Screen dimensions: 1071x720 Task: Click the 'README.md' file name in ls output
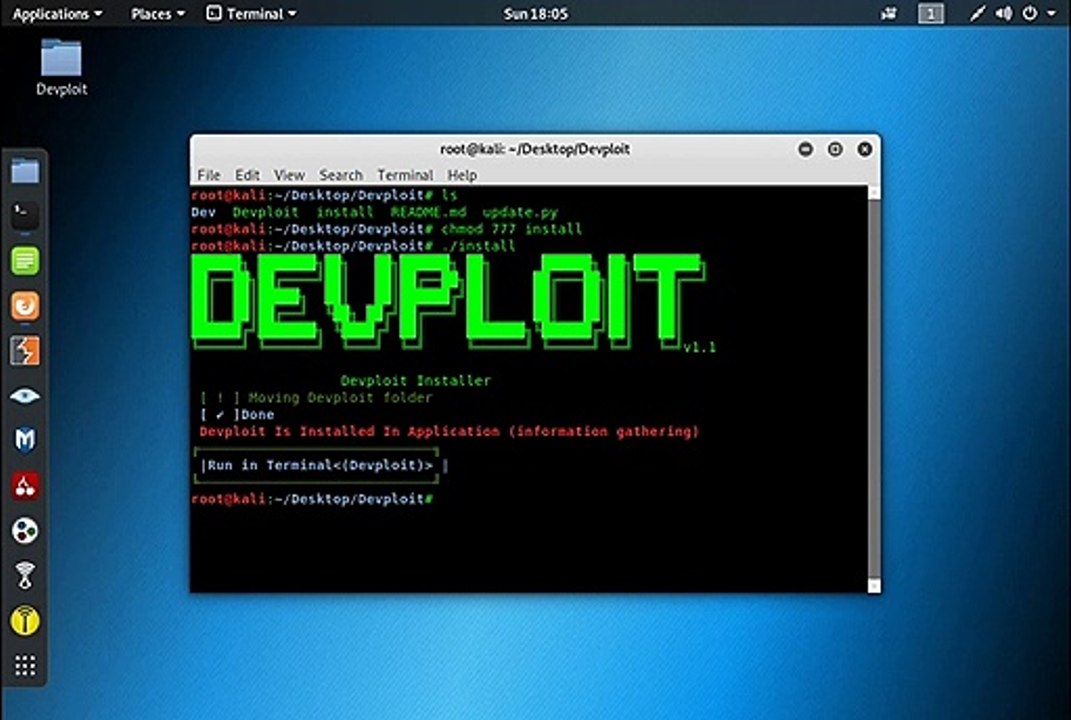click(428, 212)
